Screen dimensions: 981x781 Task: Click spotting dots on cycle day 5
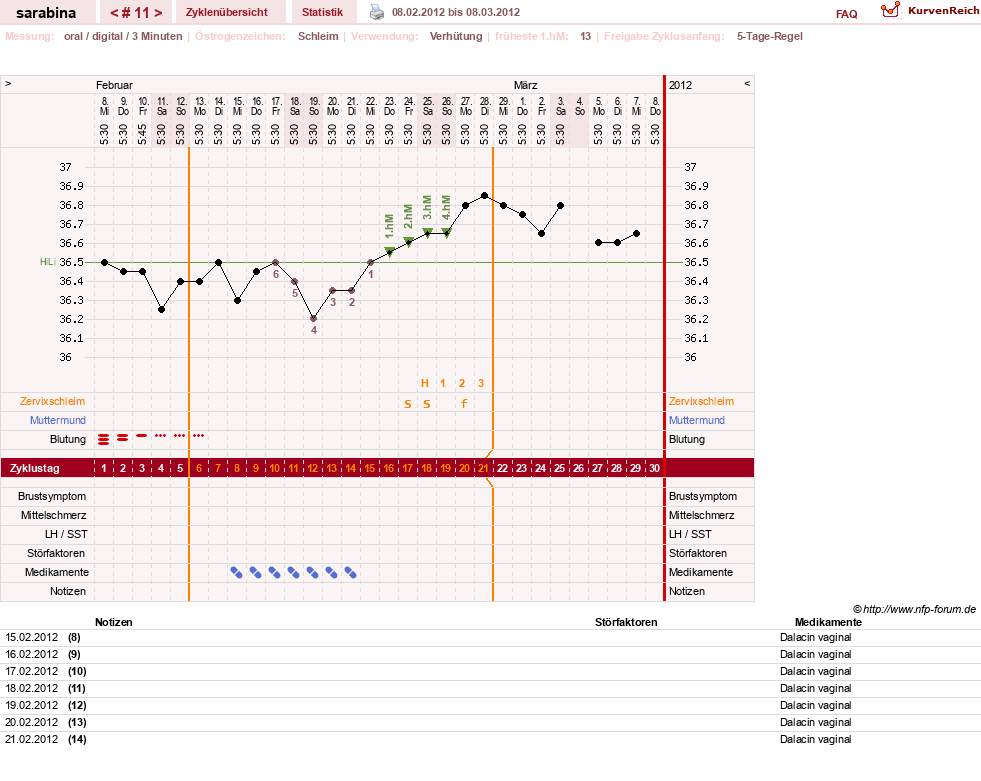click(180, 435)
